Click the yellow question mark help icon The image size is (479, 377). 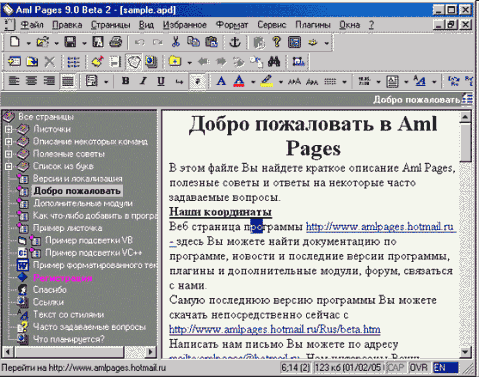(276, 42)
